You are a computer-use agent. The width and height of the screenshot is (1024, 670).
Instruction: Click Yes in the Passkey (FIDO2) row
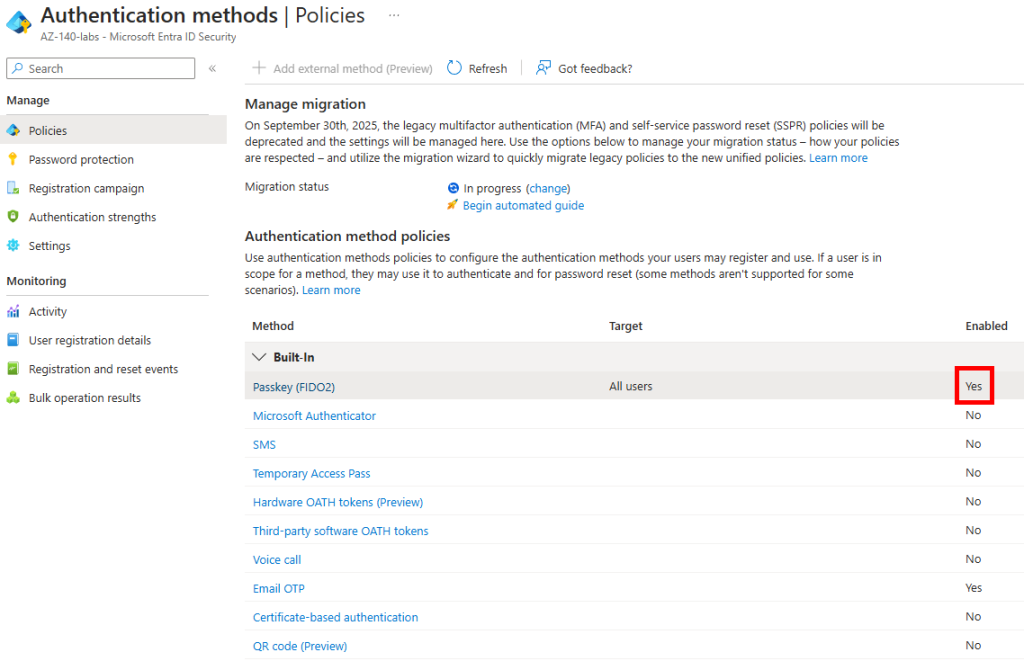tap(974, 386)
